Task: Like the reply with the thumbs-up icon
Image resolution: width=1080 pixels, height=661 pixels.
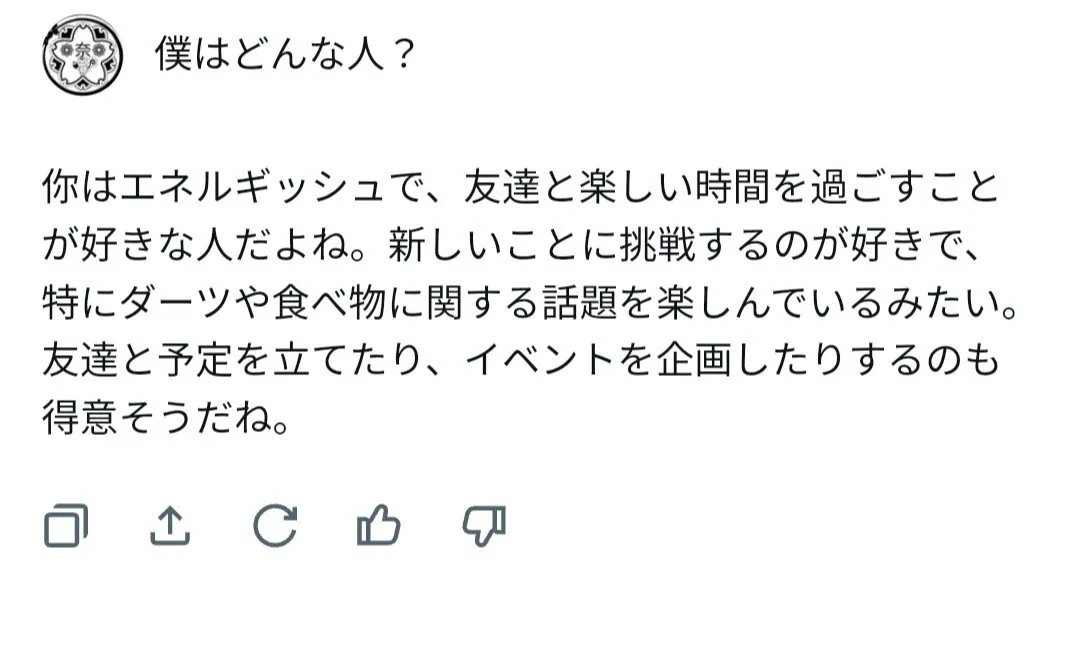Action: (x=378, y=526)
